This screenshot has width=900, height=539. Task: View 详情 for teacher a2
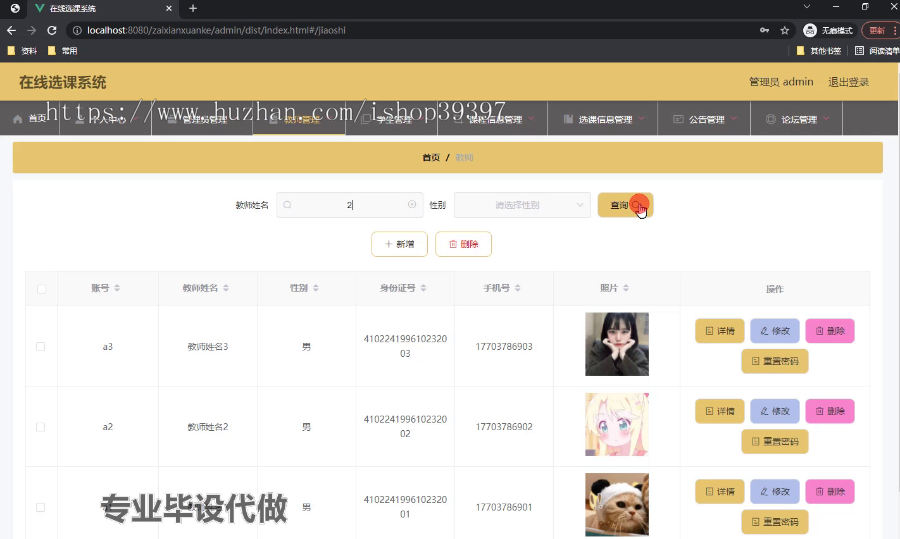tap(720, 411)
